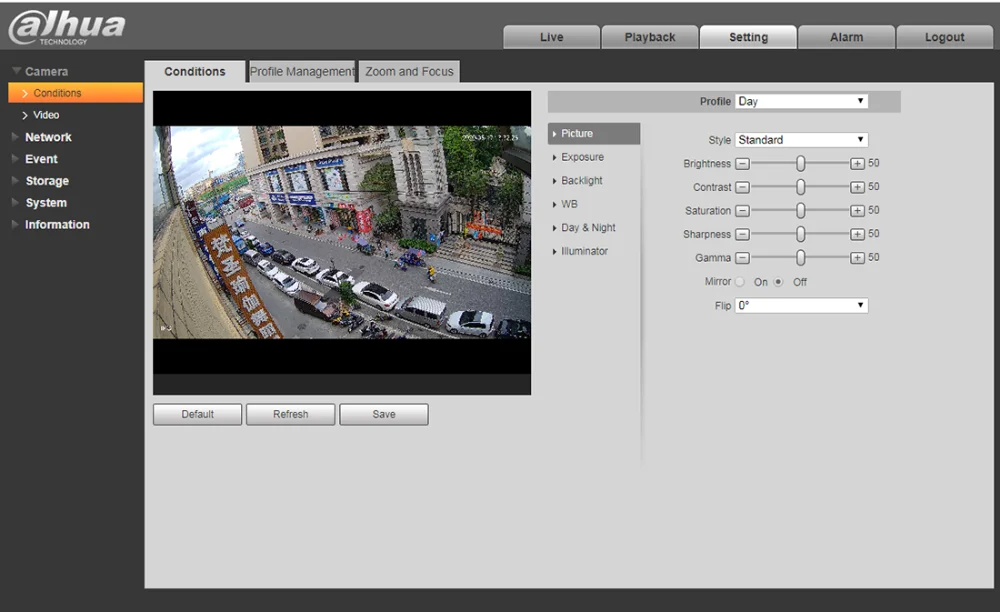
Task: Click the Saturation plus icon
Action: point(857,211)
